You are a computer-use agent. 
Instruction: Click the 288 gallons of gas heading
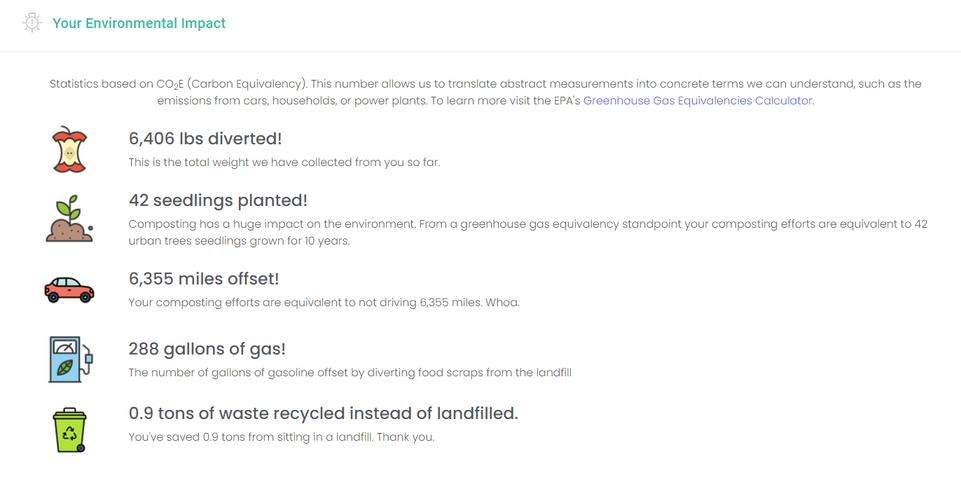pyautogui.click(x=207, y=349)
